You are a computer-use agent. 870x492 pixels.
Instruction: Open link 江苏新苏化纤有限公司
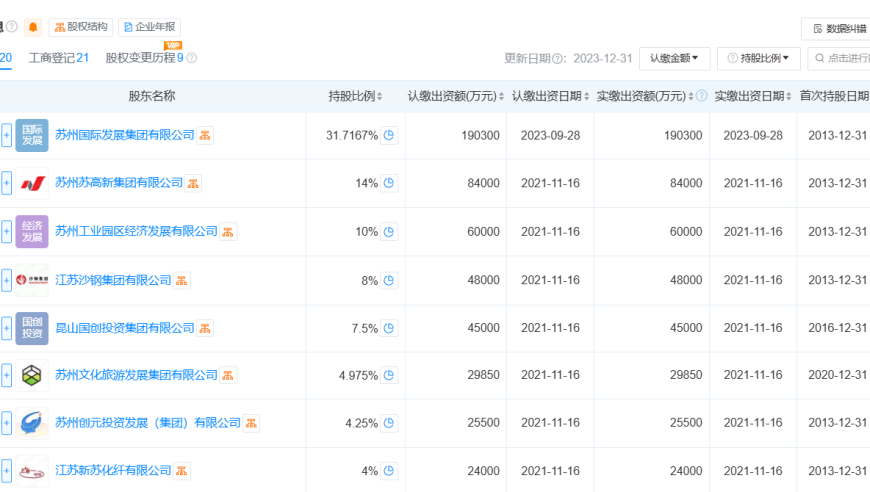click(113, 470)
